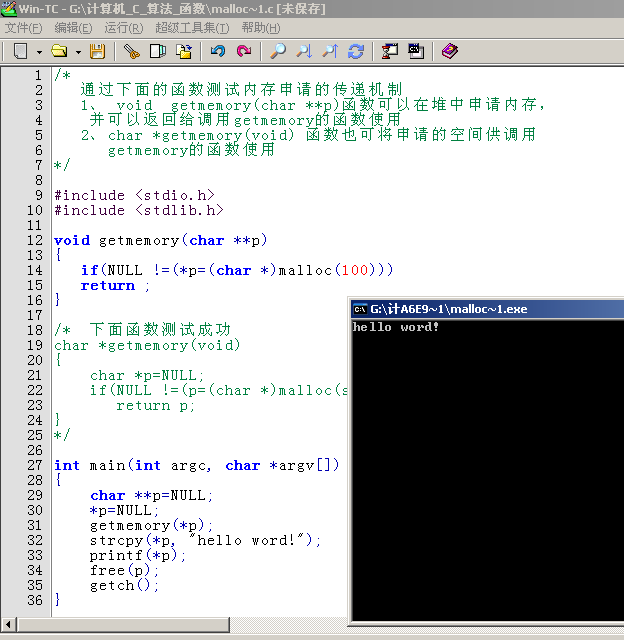Open the 帮助(H) menu
The height and width of the screenshot is (640, 624).
pos(261,28)
